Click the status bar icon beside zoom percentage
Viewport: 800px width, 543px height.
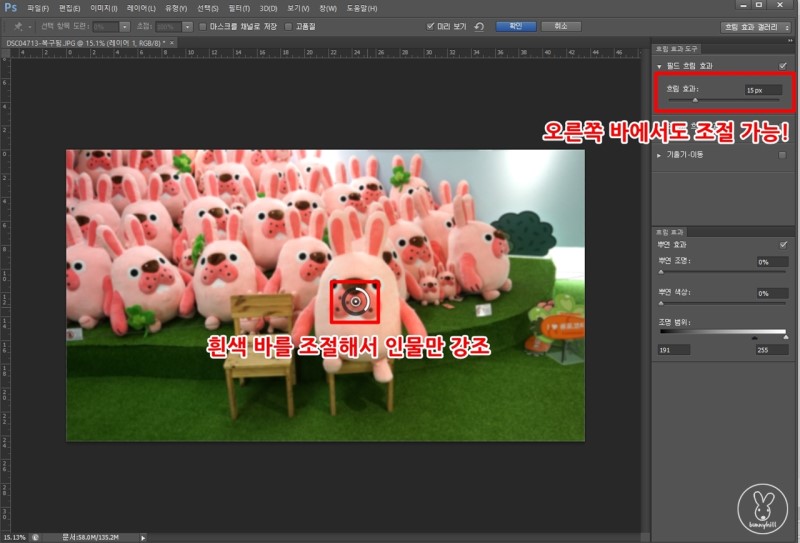tap(35, 537)
